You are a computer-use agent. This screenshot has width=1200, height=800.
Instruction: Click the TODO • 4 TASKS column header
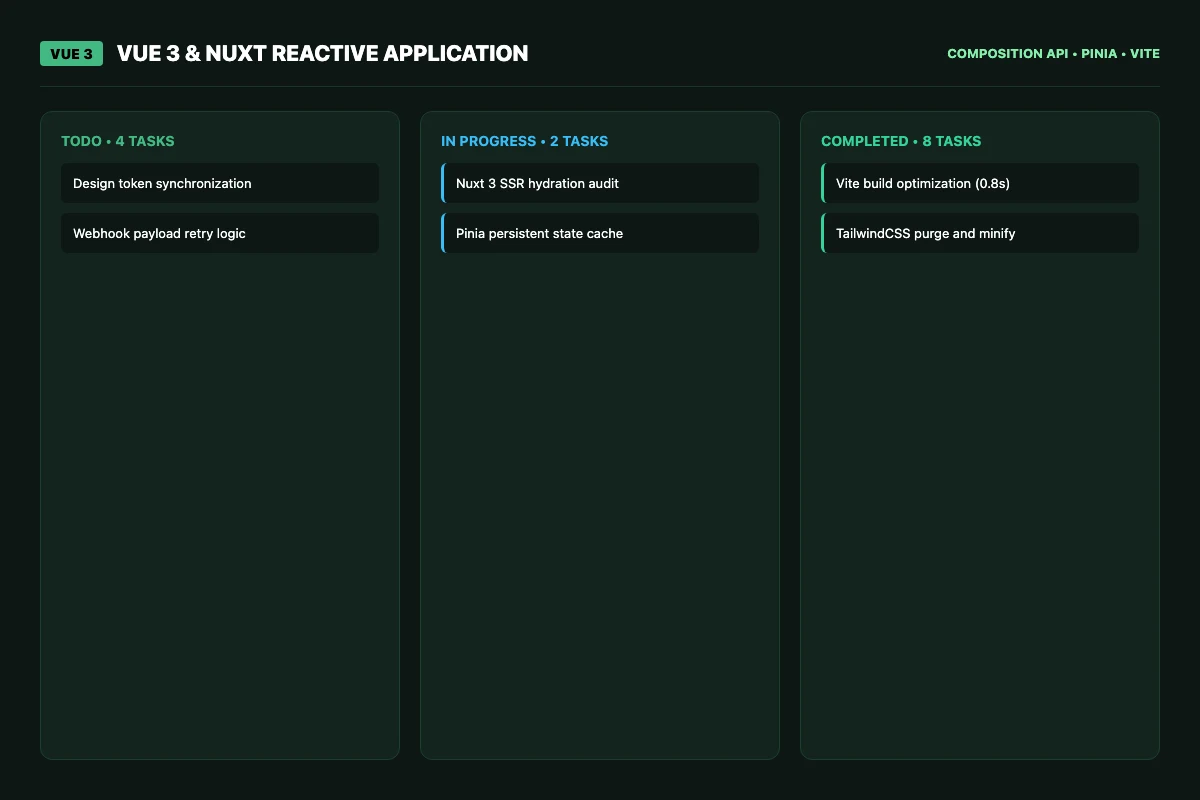118,141
